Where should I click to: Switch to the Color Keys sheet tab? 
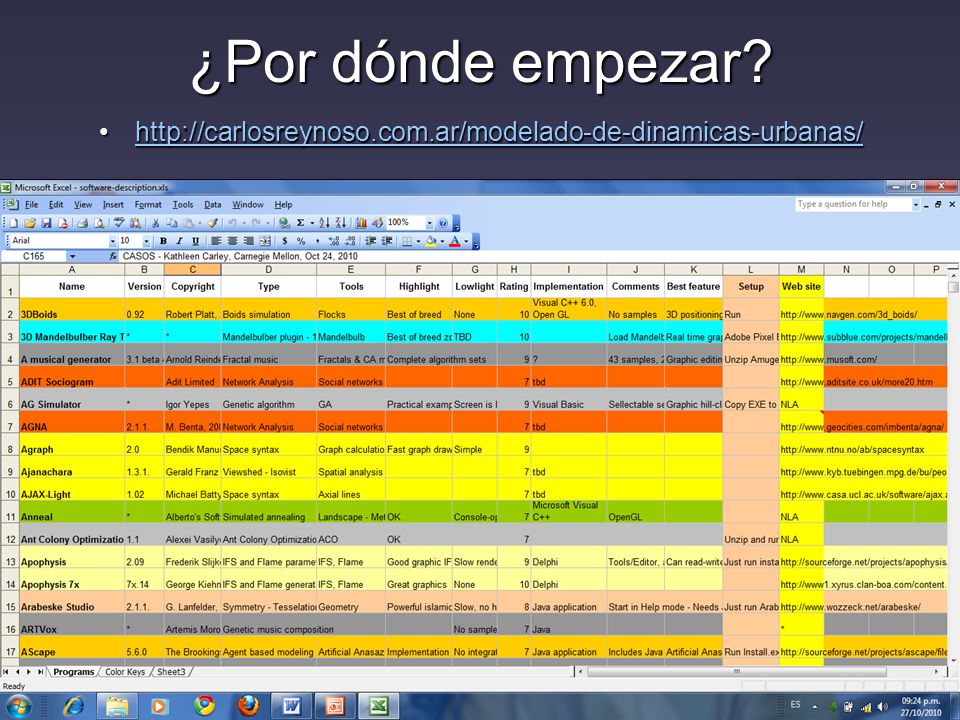(125, 672)
